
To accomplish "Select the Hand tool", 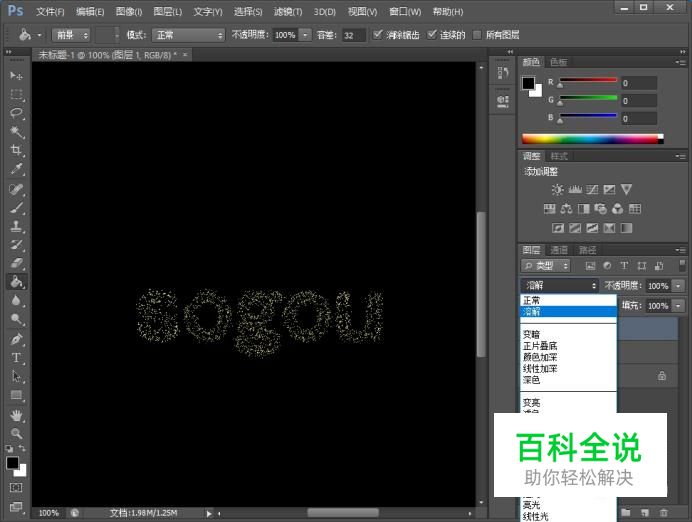I will 16,415.
